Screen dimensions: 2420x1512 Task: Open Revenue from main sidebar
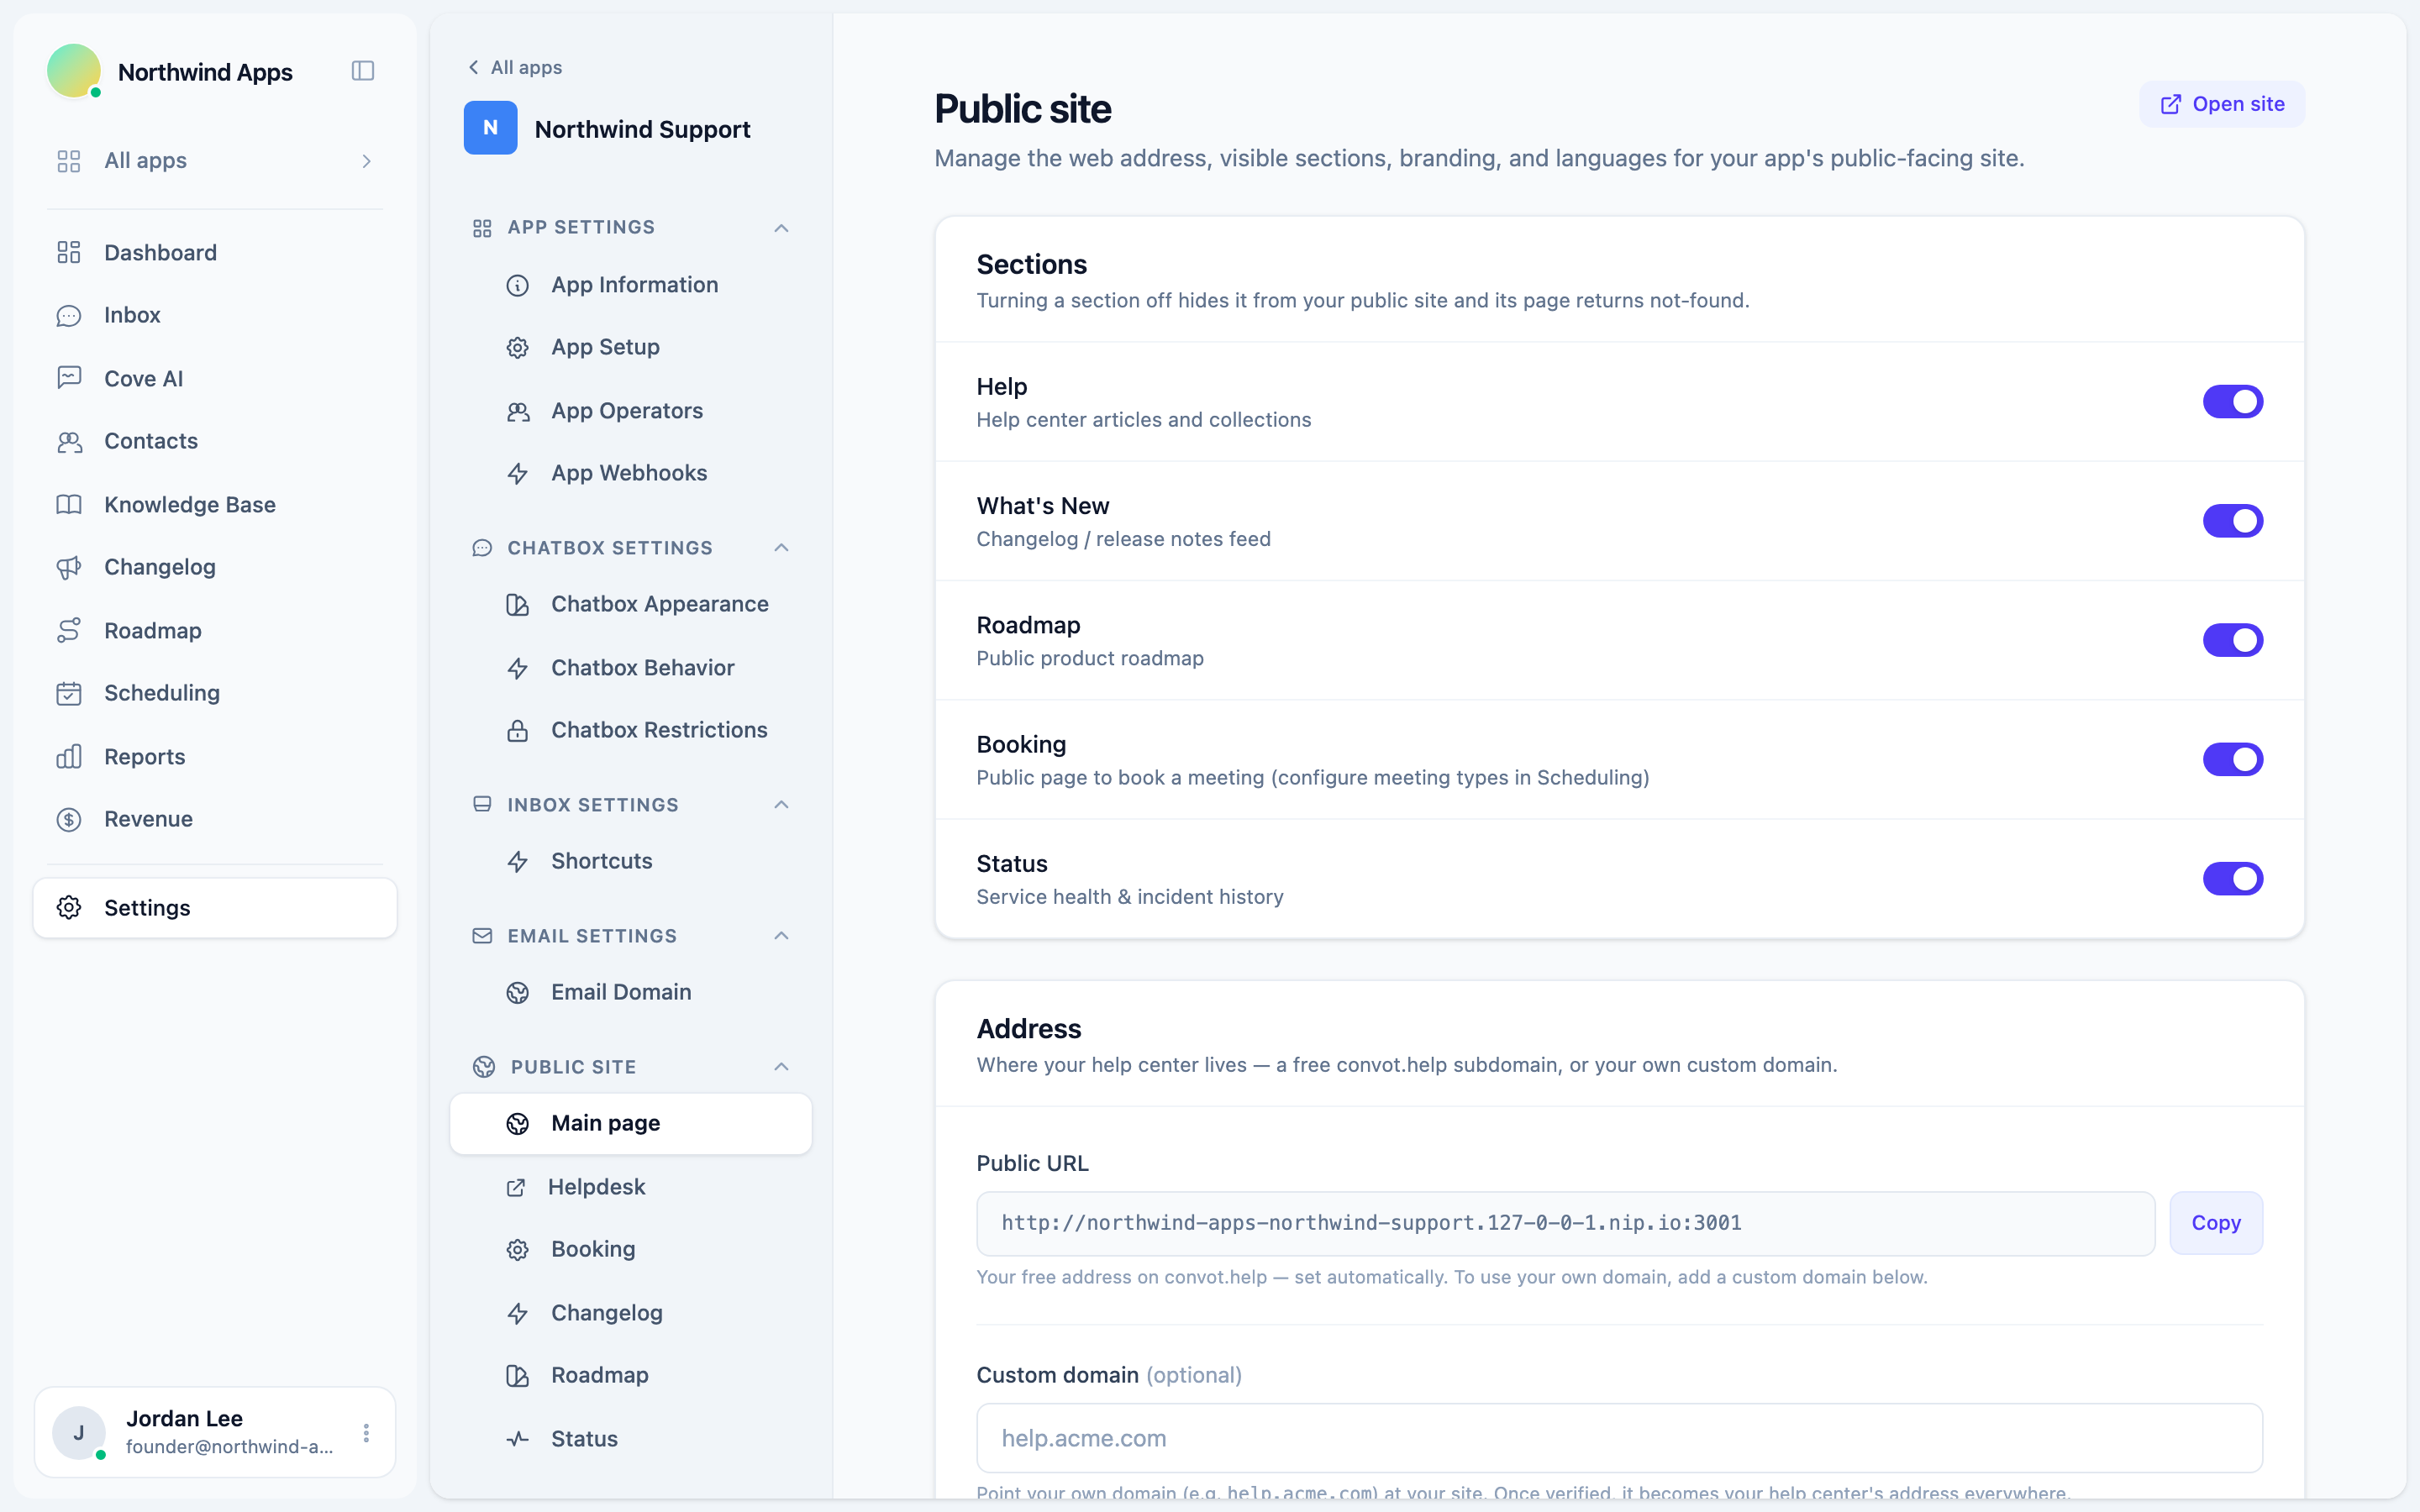tap(215, 819)
